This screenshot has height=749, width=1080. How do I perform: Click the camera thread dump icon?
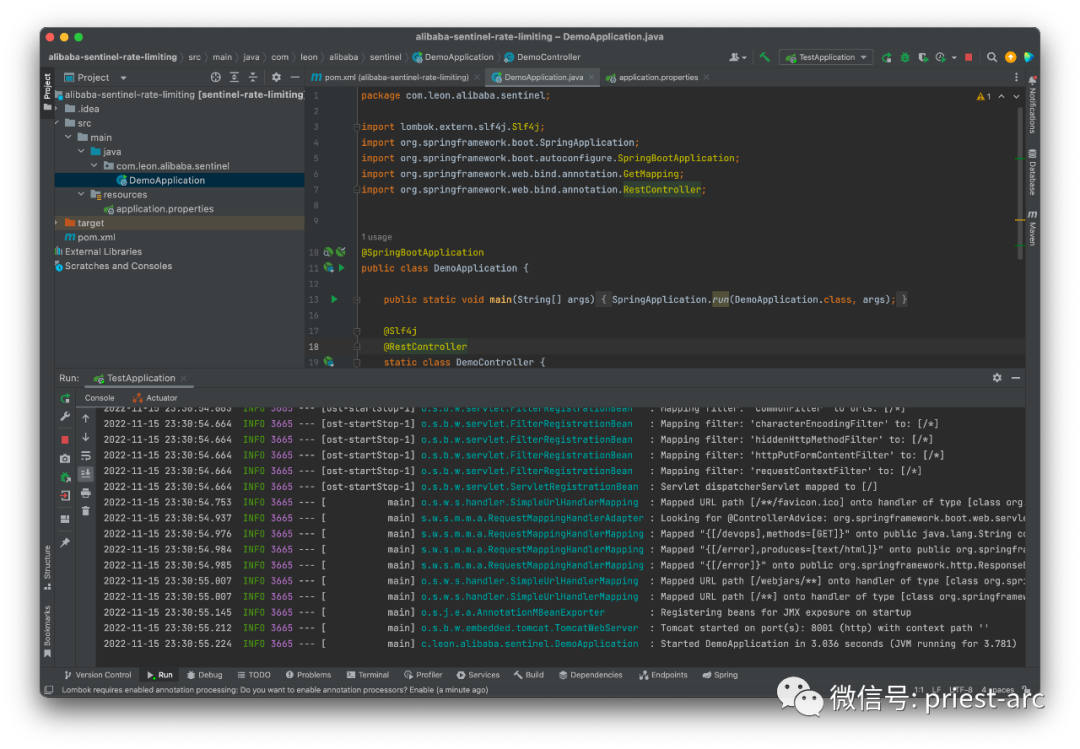pos(65,458)
